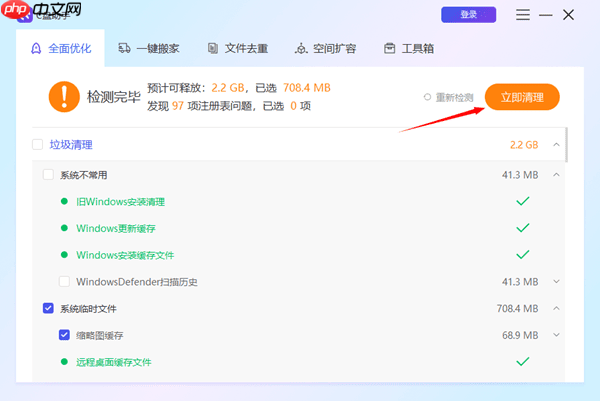Image resolution: width=600 pixels, height=401 pixels.
Task: Select the Windows更新缓存 item text
Action: [x=116, y=228]
